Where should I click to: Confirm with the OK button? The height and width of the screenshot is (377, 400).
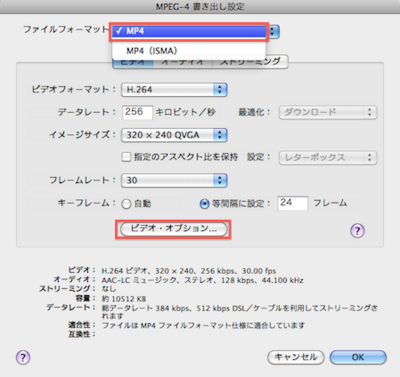point(358,357)
